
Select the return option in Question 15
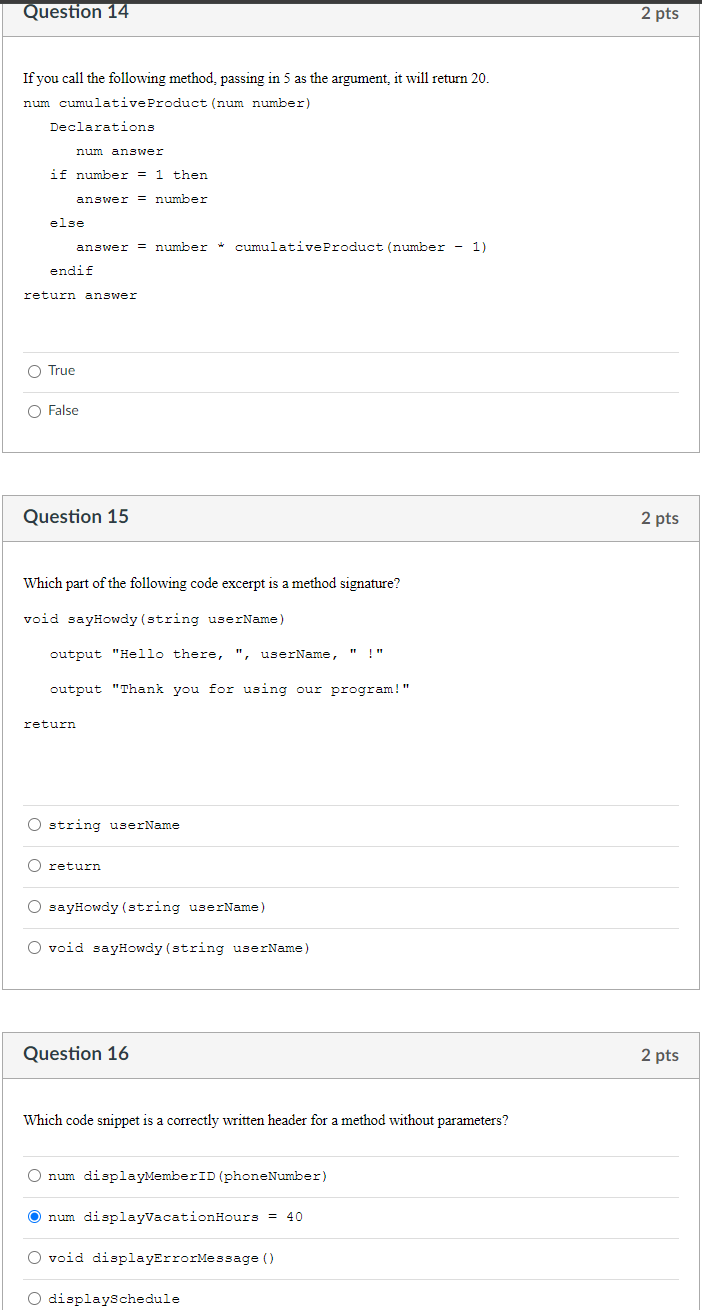click(x=34, y=865)
